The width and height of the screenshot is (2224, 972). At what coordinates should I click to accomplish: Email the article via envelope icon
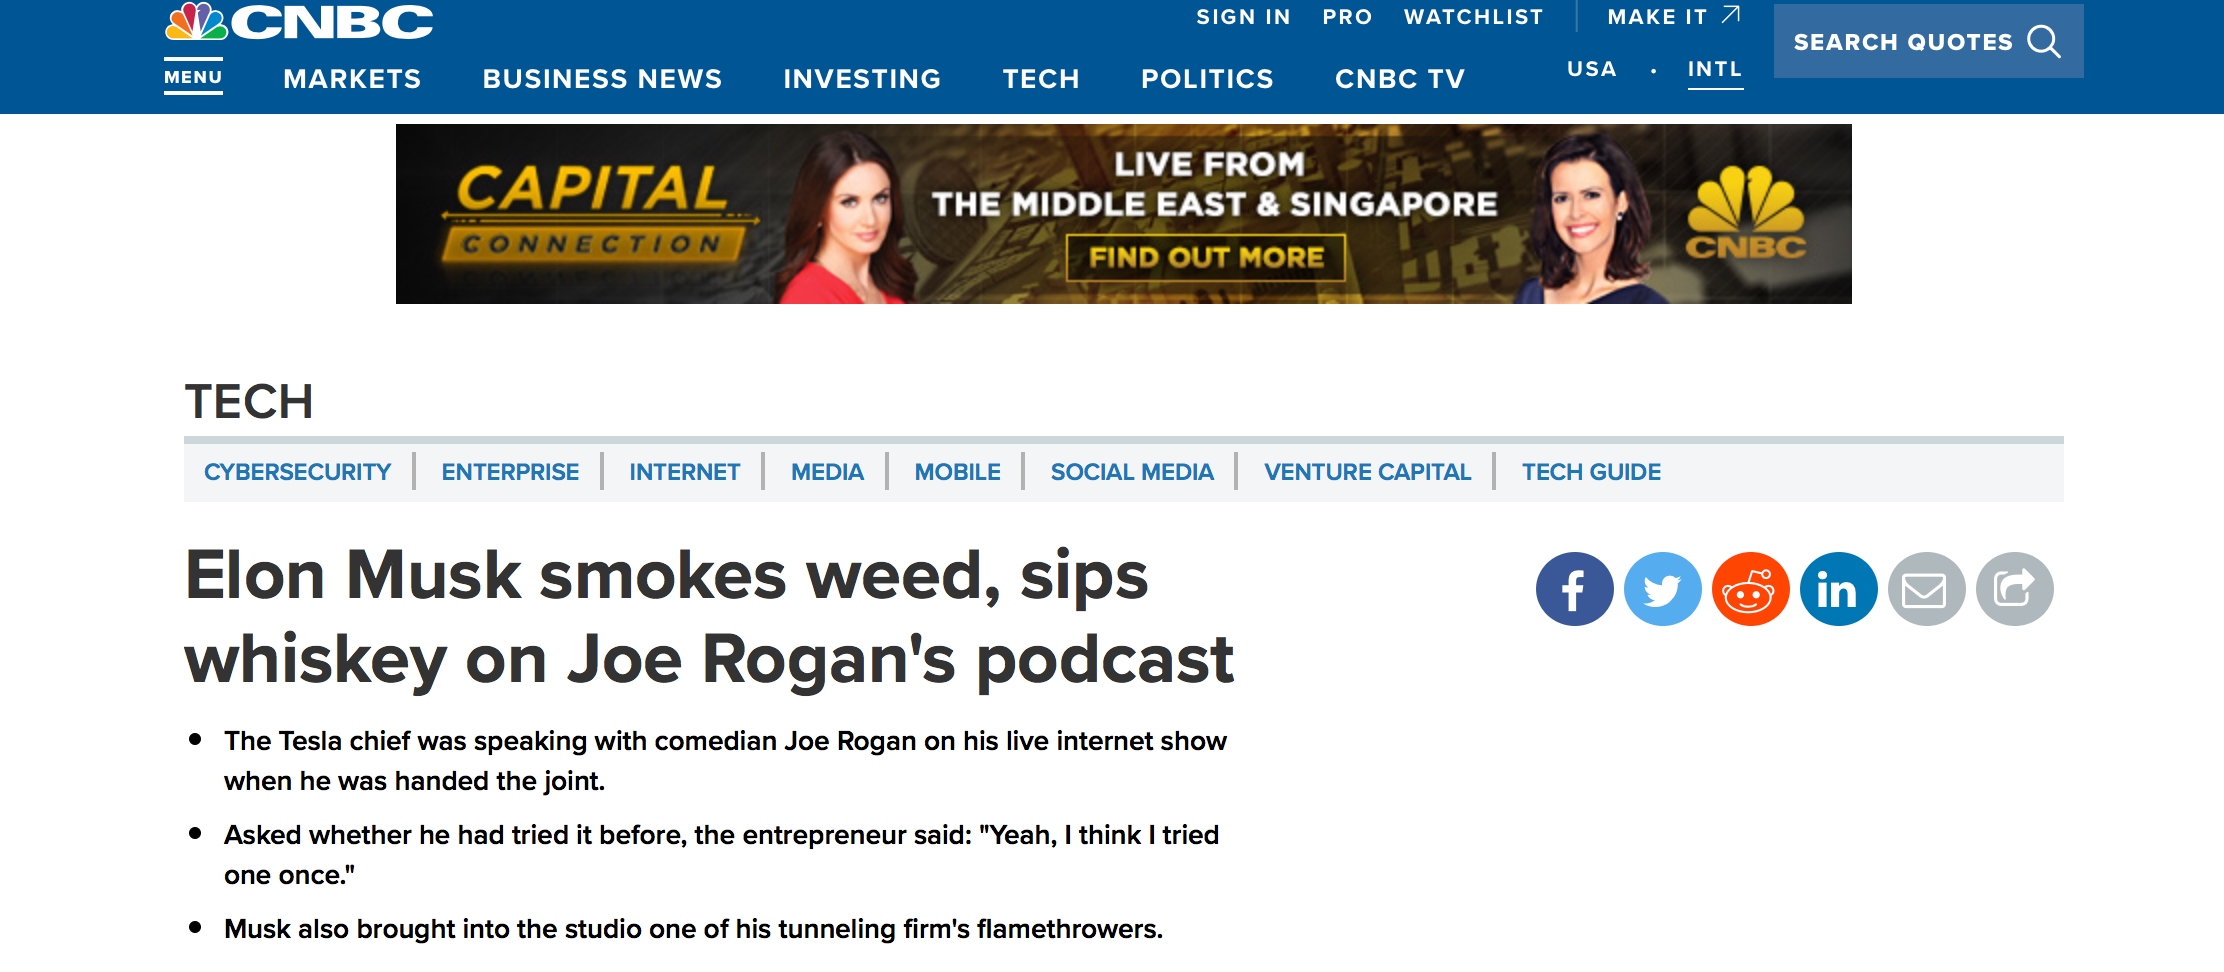(1926, 589)
